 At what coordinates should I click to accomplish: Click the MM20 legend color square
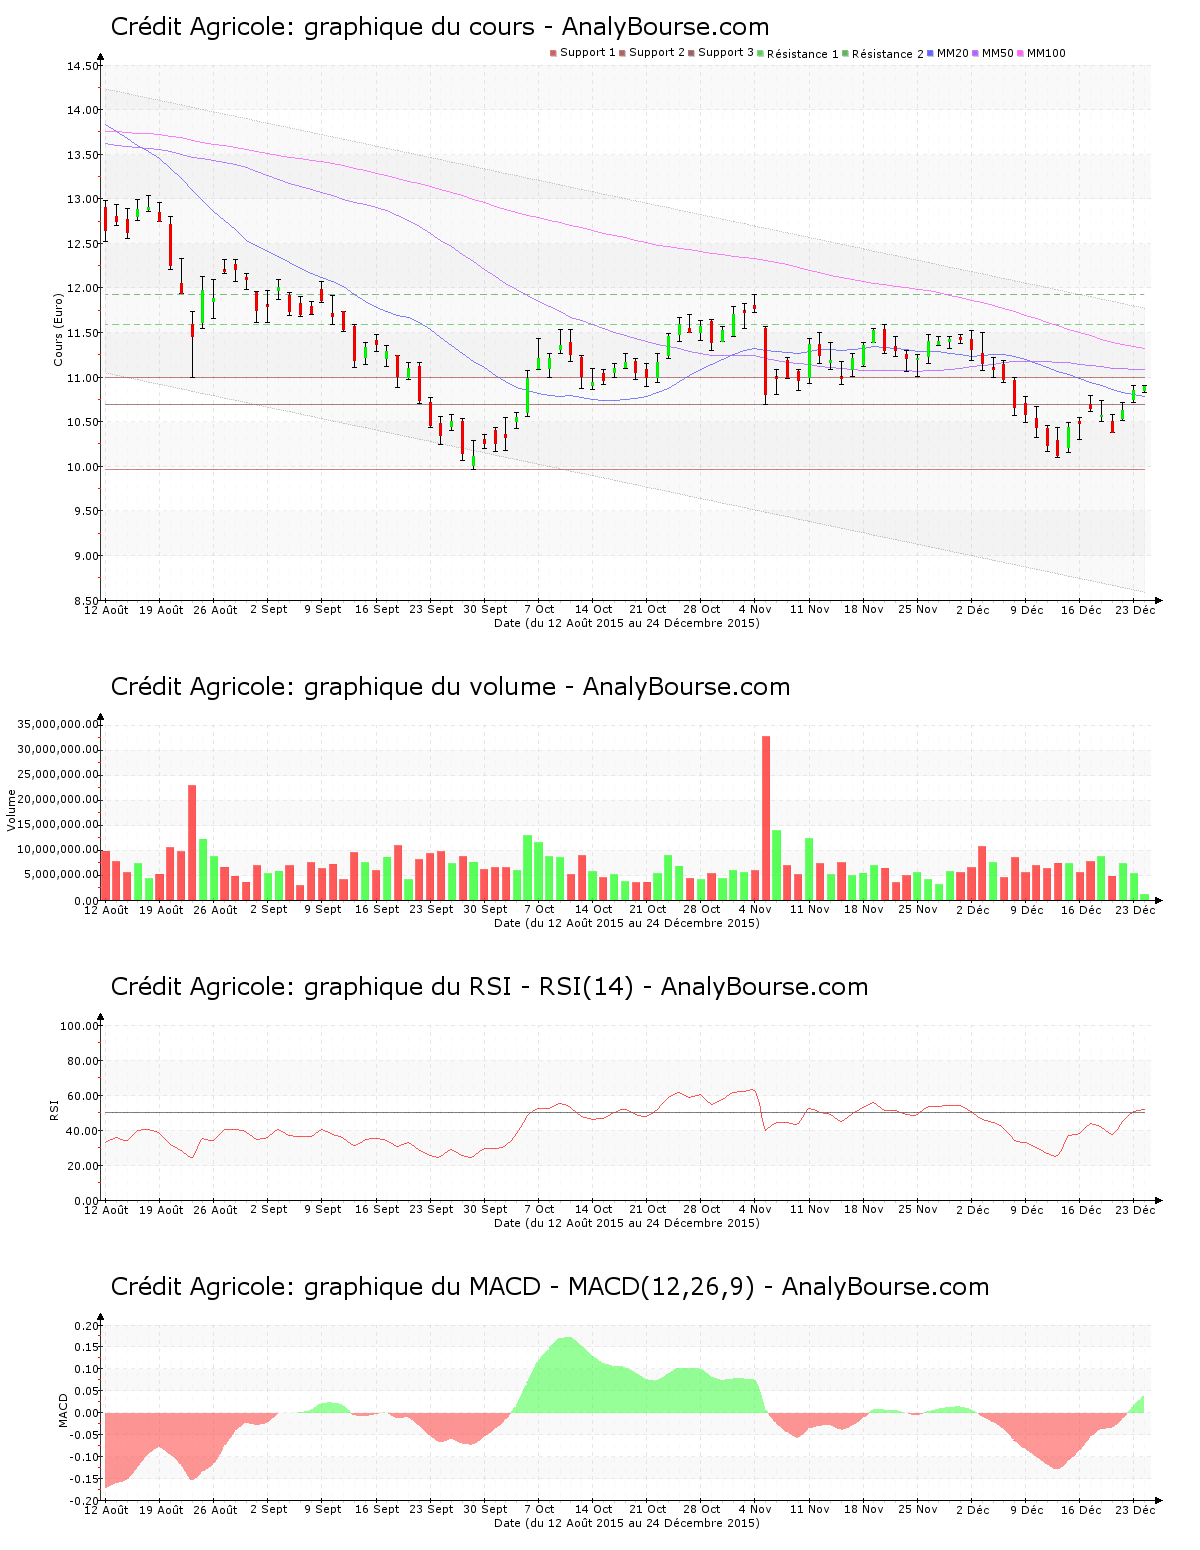[931, 53]
